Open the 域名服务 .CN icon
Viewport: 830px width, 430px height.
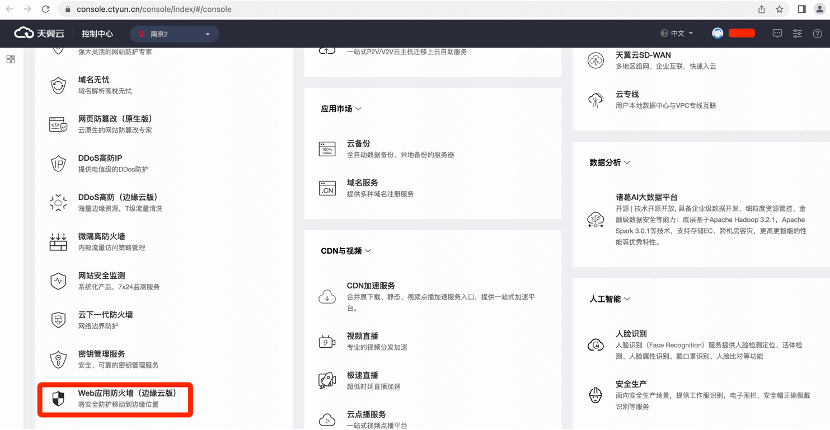click(327, 189)
